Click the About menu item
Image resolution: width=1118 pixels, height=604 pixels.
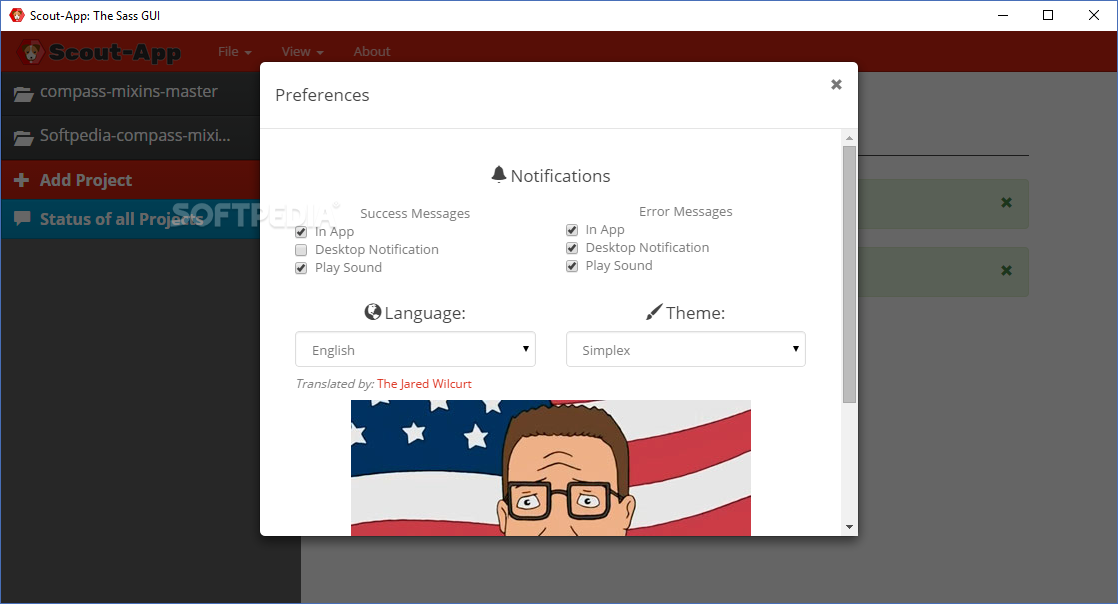pyautogui.click(x=371, y=51)
